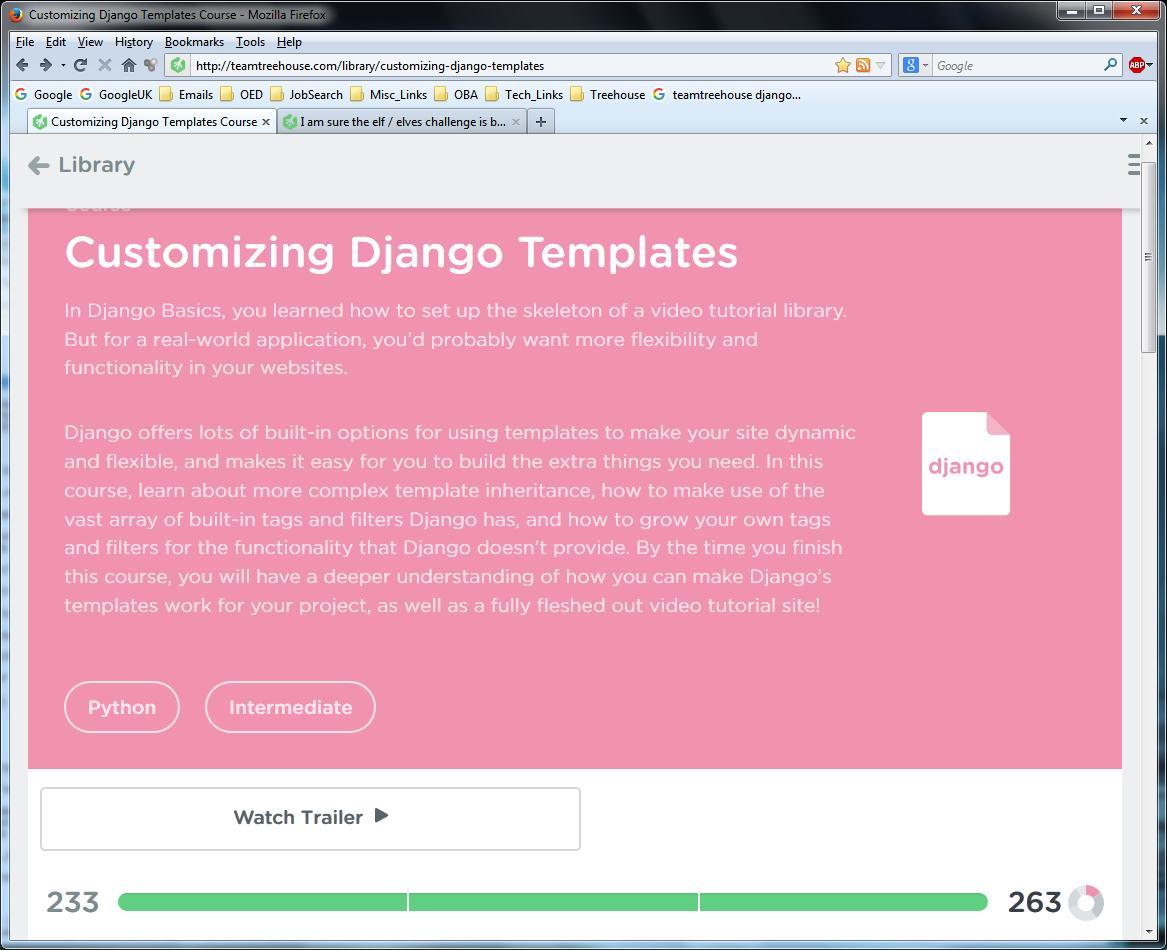Switch to Customizing Django Templates Course tab
Image resolution: width=1167 pixels, height=950 pixels.
coord(152,121)
